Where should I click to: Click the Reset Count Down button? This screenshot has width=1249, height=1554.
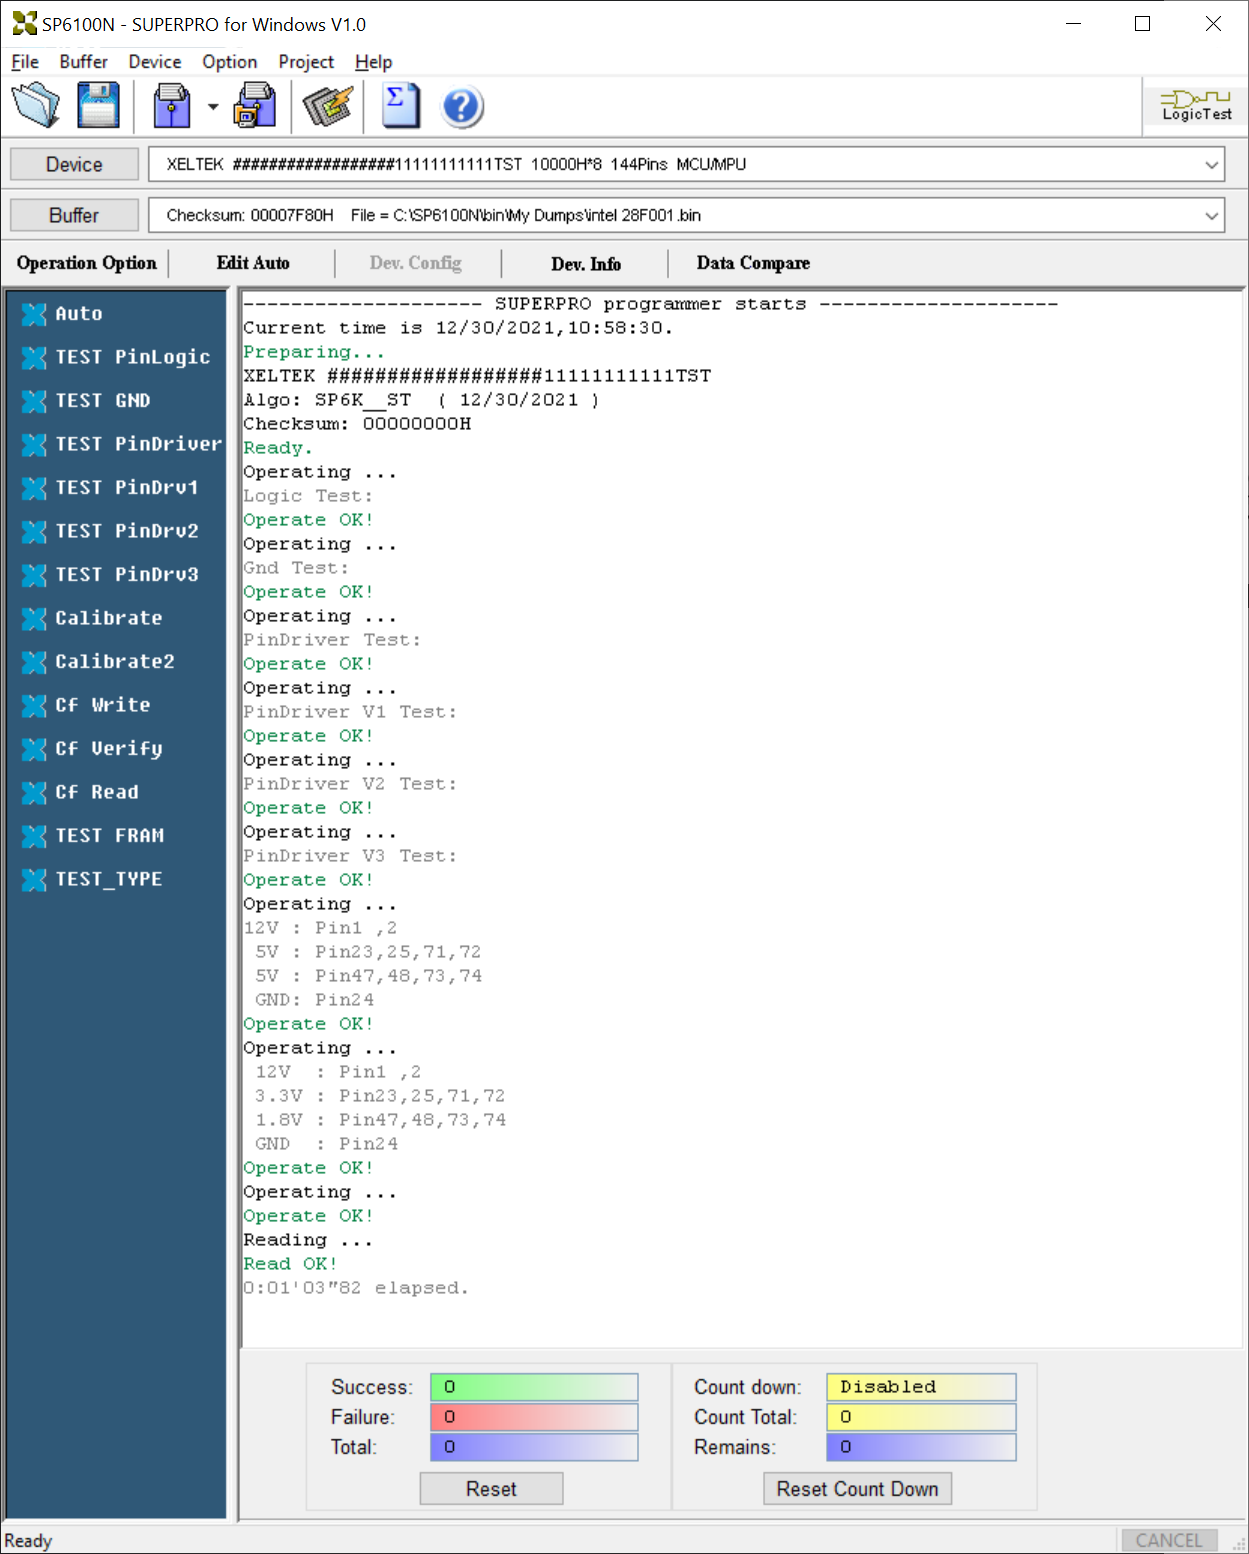(x=857, y=1489)
